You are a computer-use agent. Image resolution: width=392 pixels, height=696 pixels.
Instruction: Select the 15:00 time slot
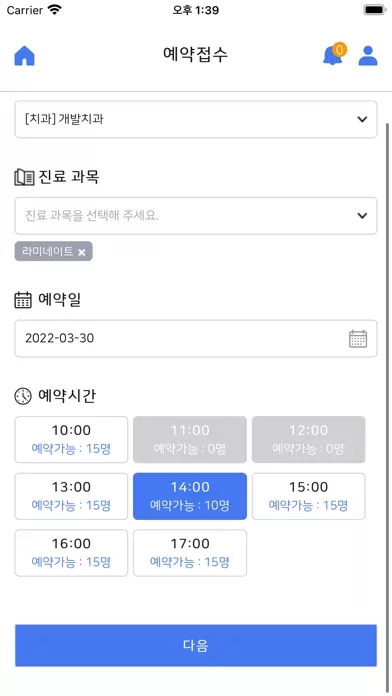click(309, 496)
